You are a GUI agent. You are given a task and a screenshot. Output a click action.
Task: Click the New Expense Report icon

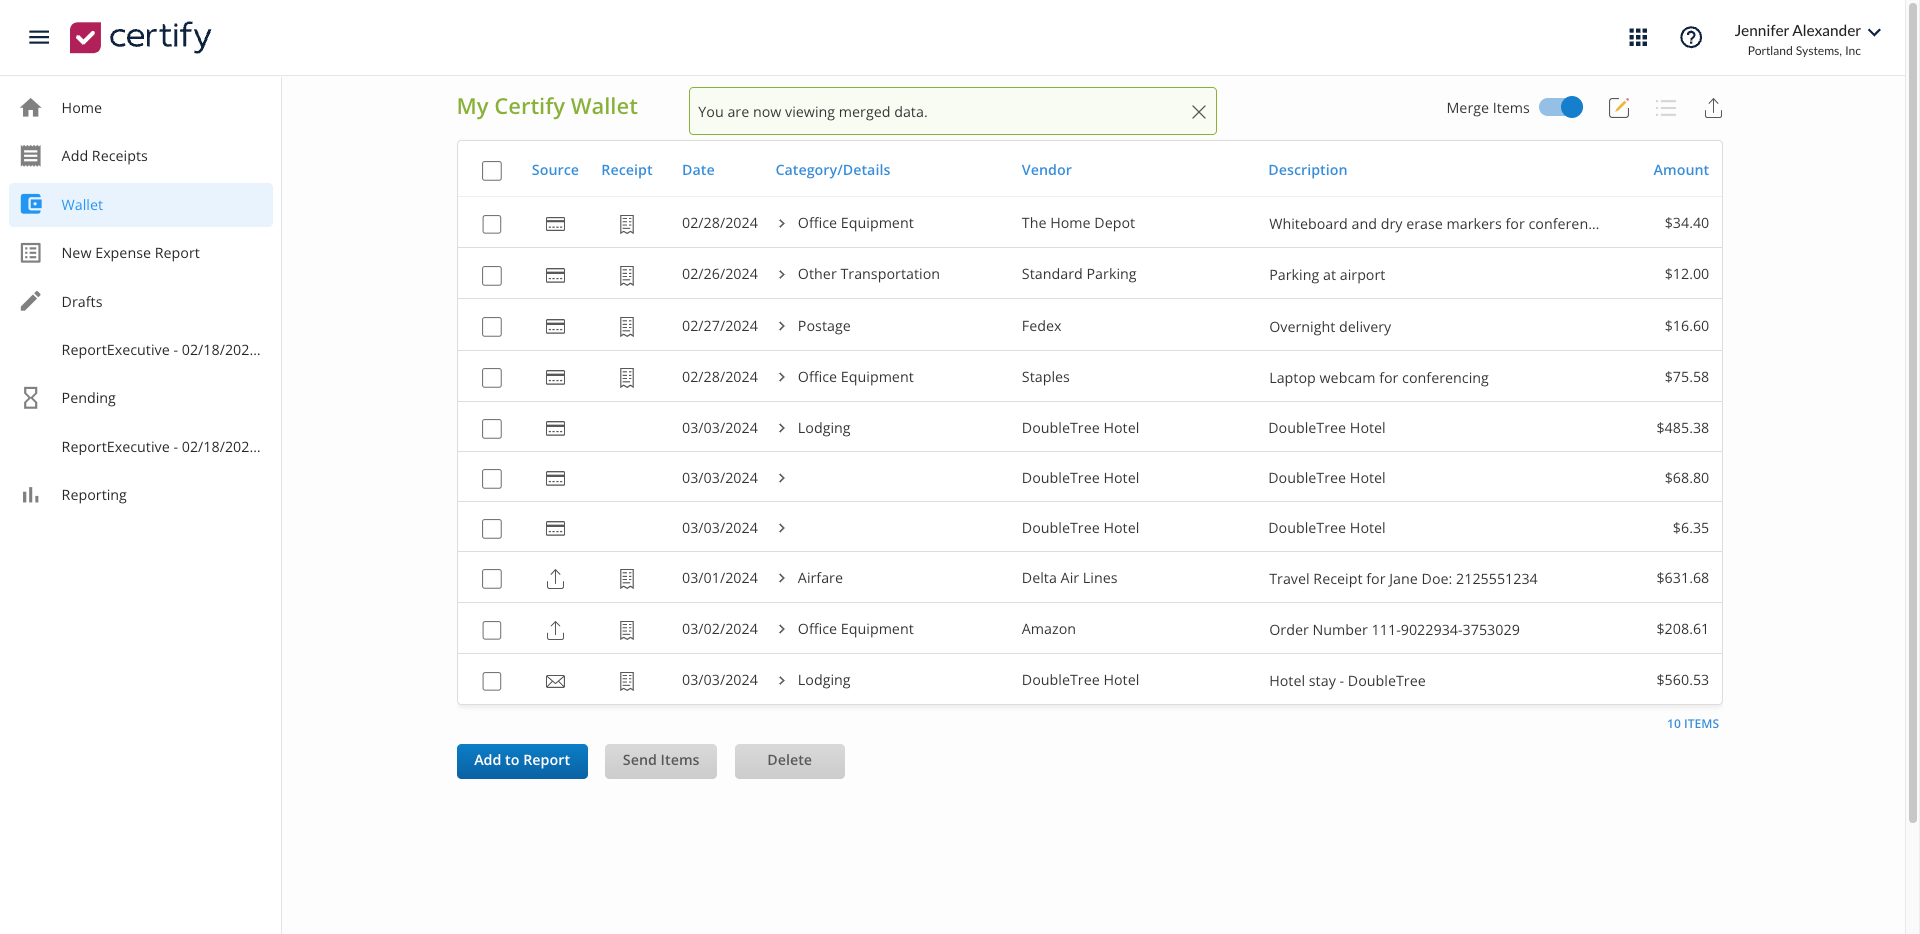tap(30, 252)
